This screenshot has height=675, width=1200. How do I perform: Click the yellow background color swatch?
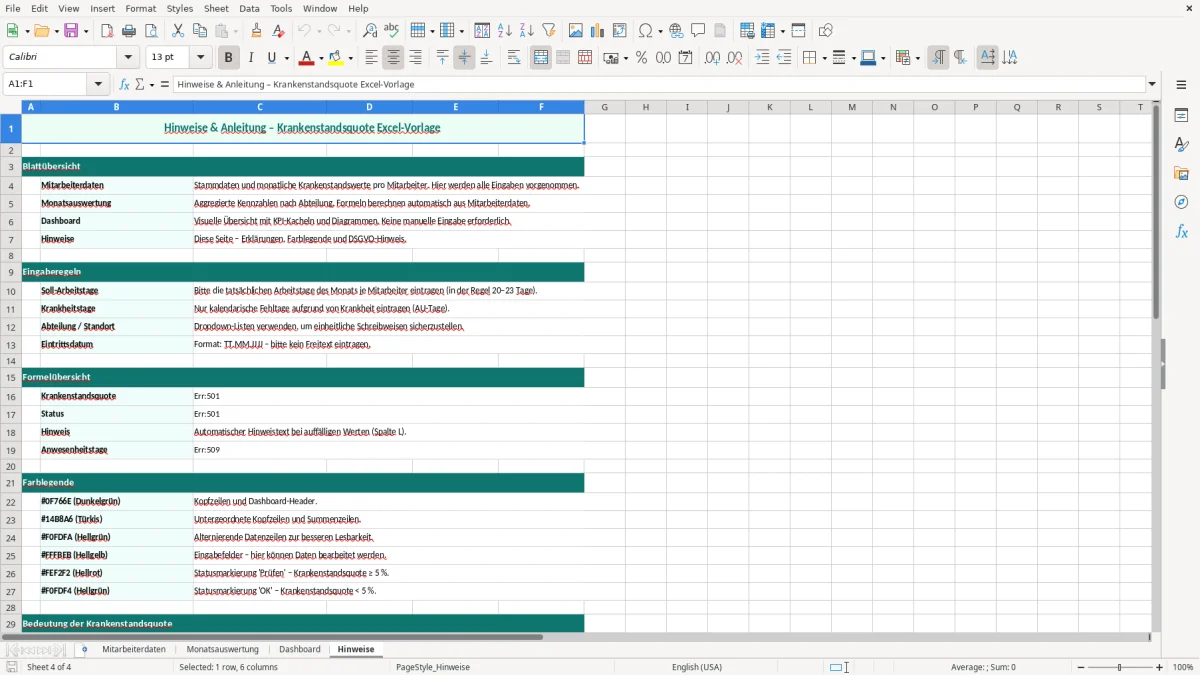(x=336, y=58)
